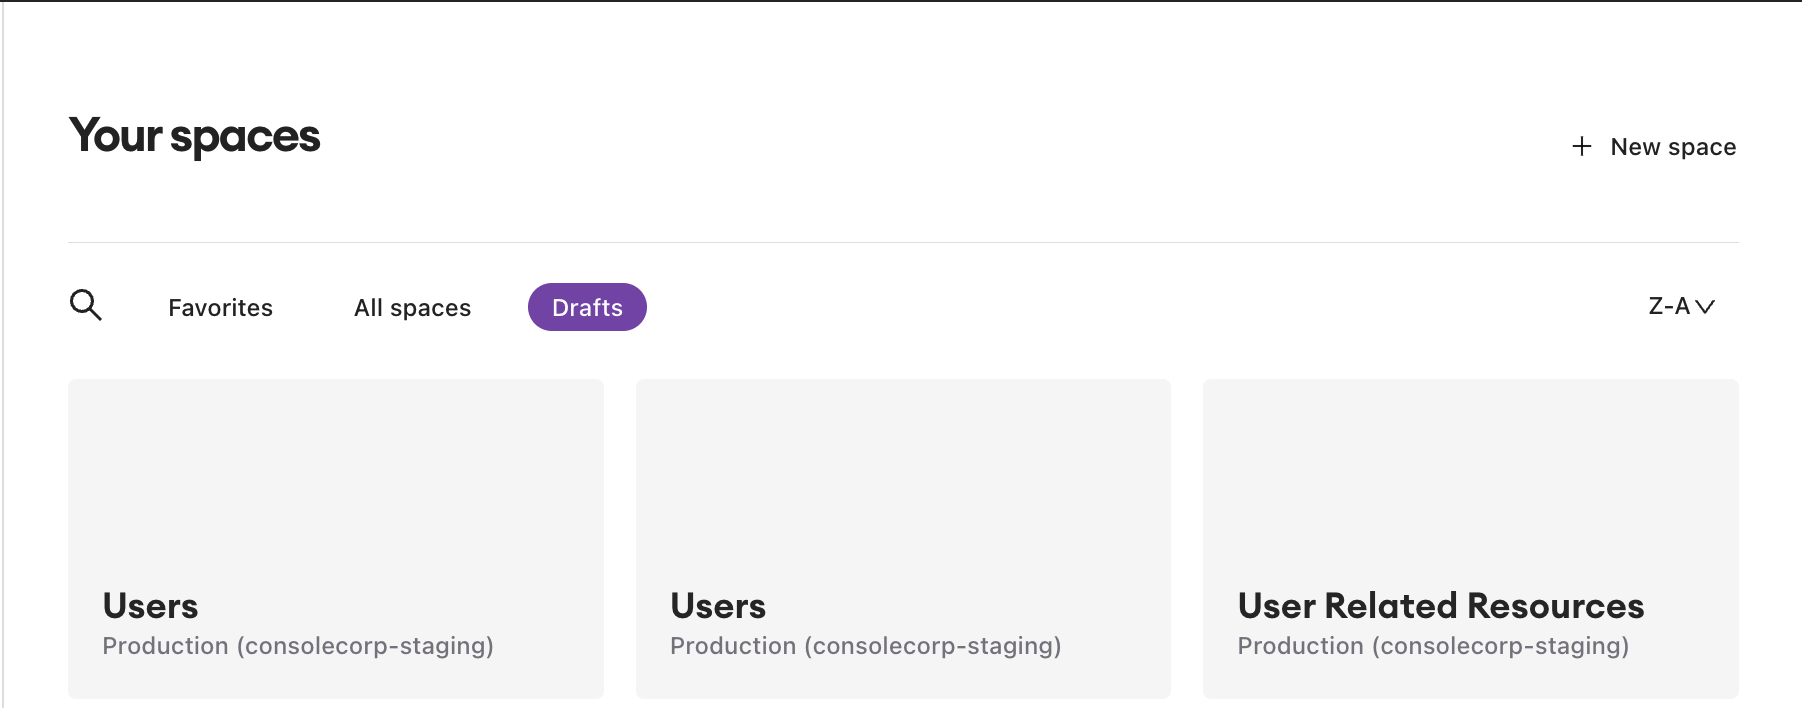
Task: Click the Your spaces page heading
Action: (x=195, y=136)
